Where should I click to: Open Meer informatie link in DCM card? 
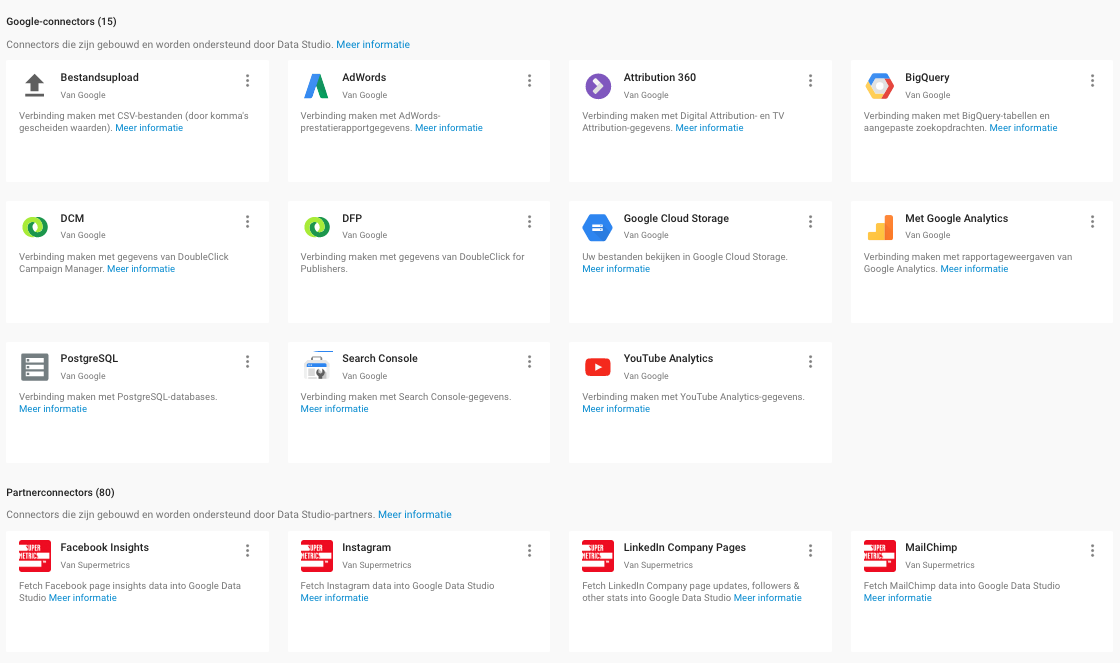point(141,269)
